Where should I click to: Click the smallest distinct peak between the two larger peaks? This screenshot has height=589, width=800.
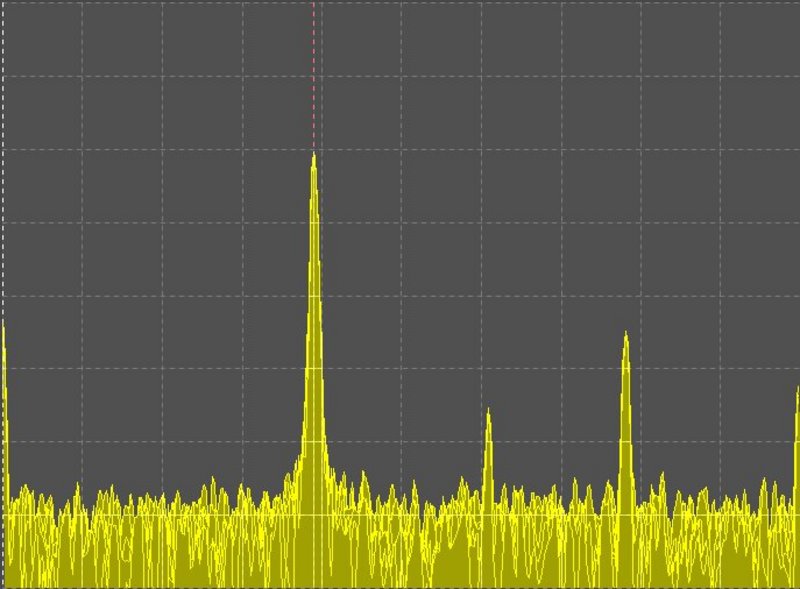coord(488,412)
